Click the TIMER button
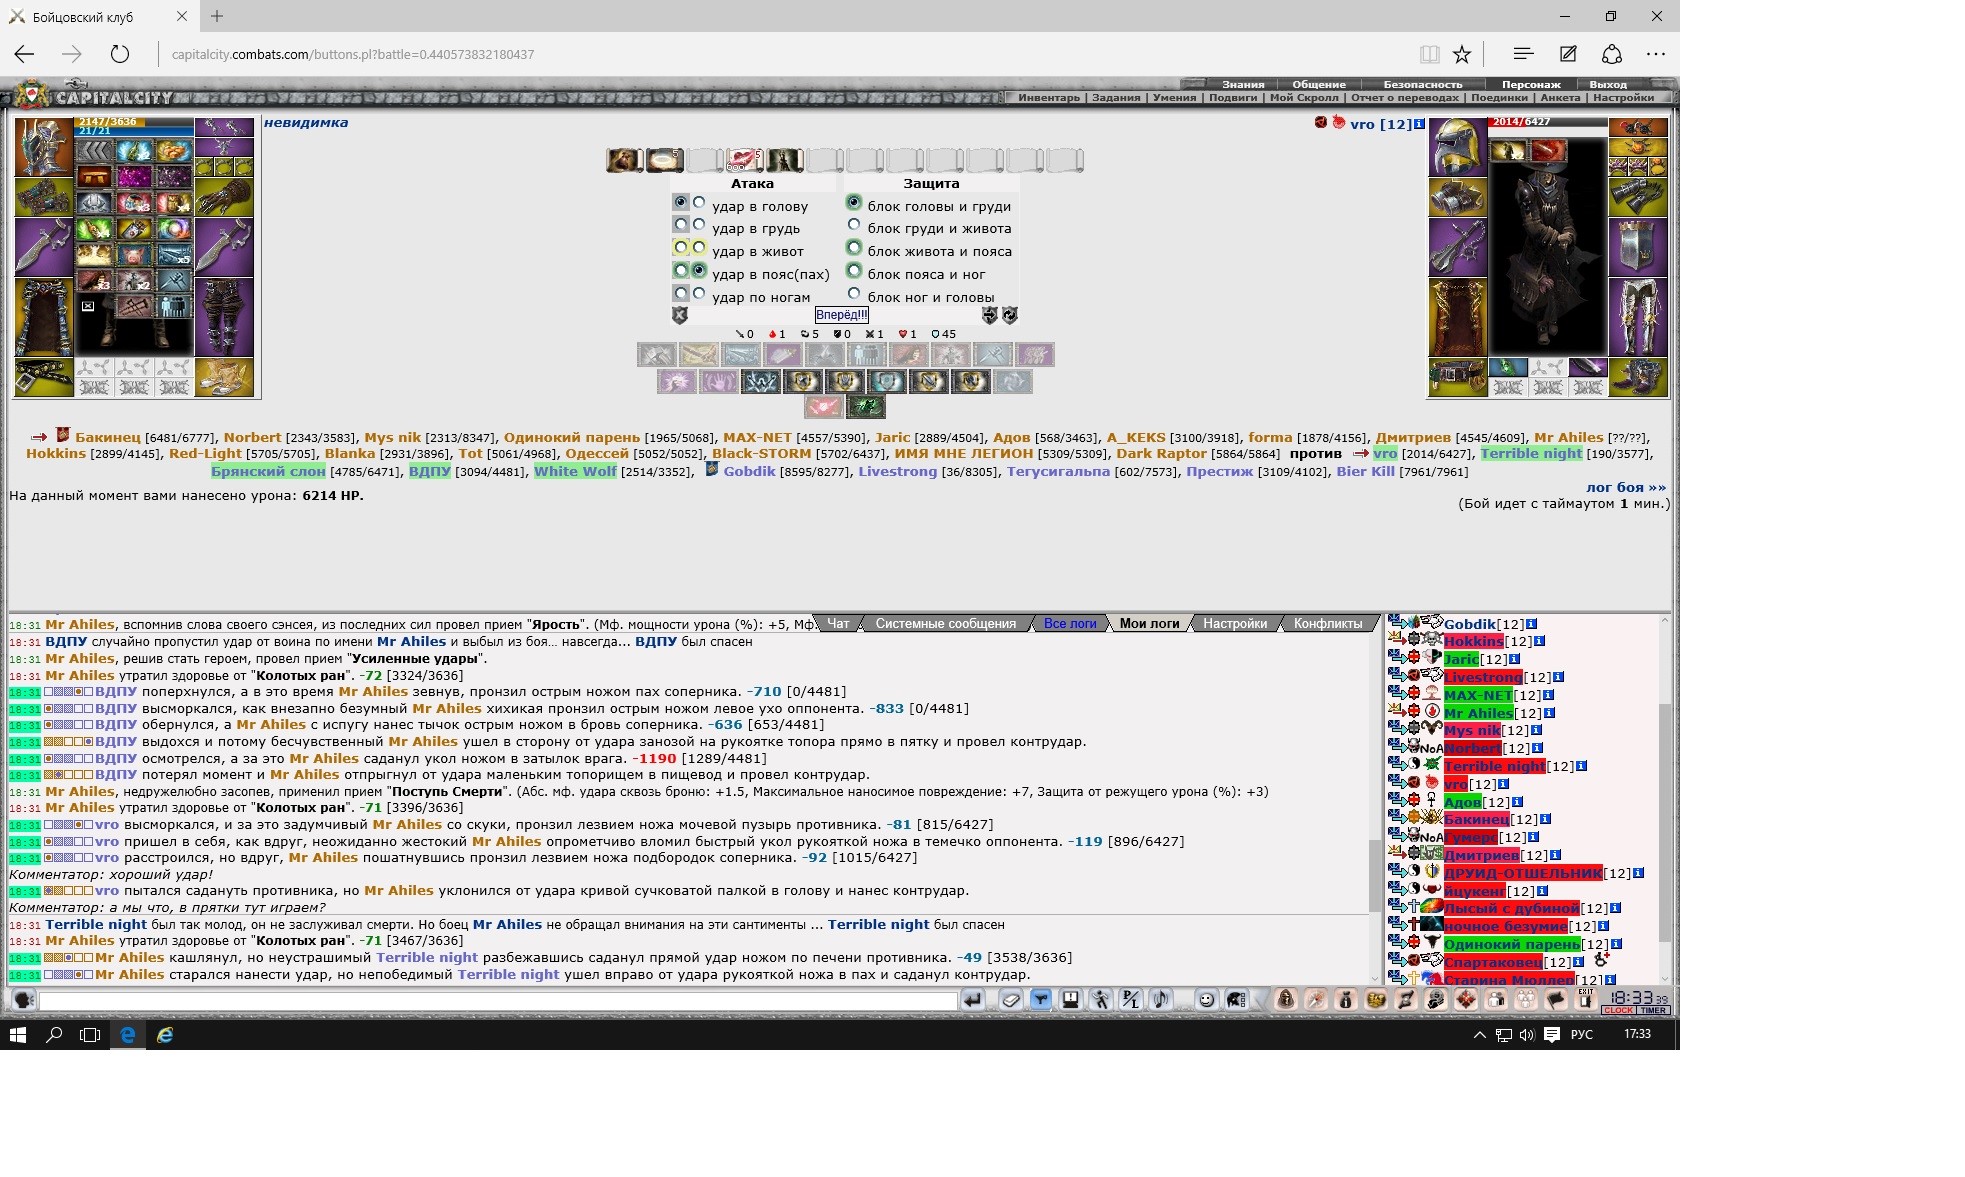The height and width of the screenshot is (1177, 1965). point(1653,1010)
